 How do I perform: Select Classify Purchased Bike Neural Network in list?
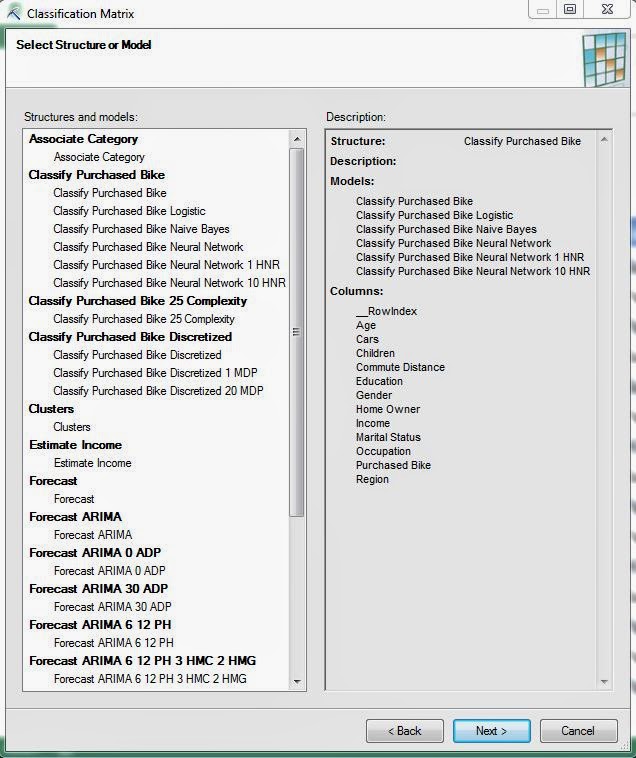pyautogui.click(x=148, y=247)
